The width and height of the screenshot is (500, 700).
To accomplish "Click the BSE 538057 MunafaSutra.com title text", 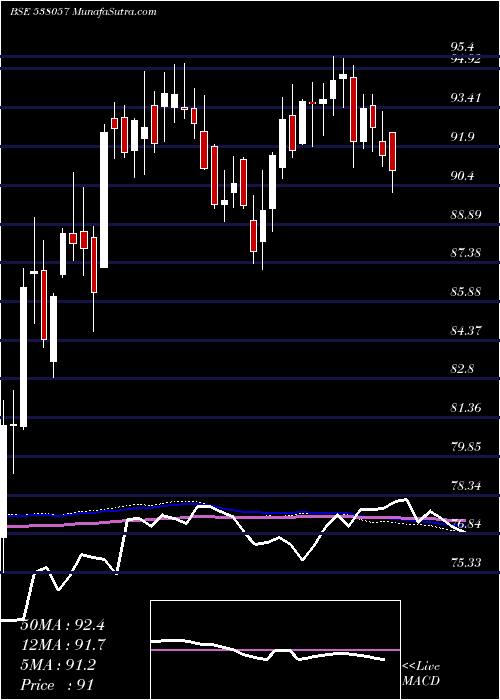I will (x=83, y=12).
